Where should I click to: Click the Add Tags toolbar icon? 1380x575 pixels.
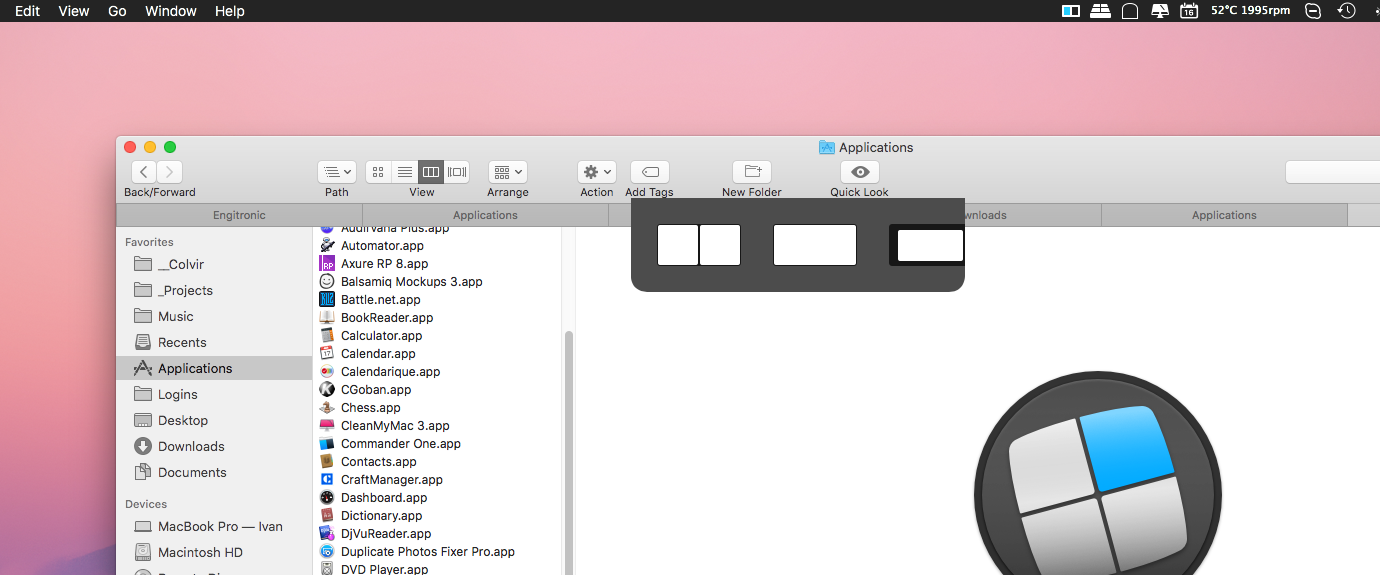pos(649,172)
